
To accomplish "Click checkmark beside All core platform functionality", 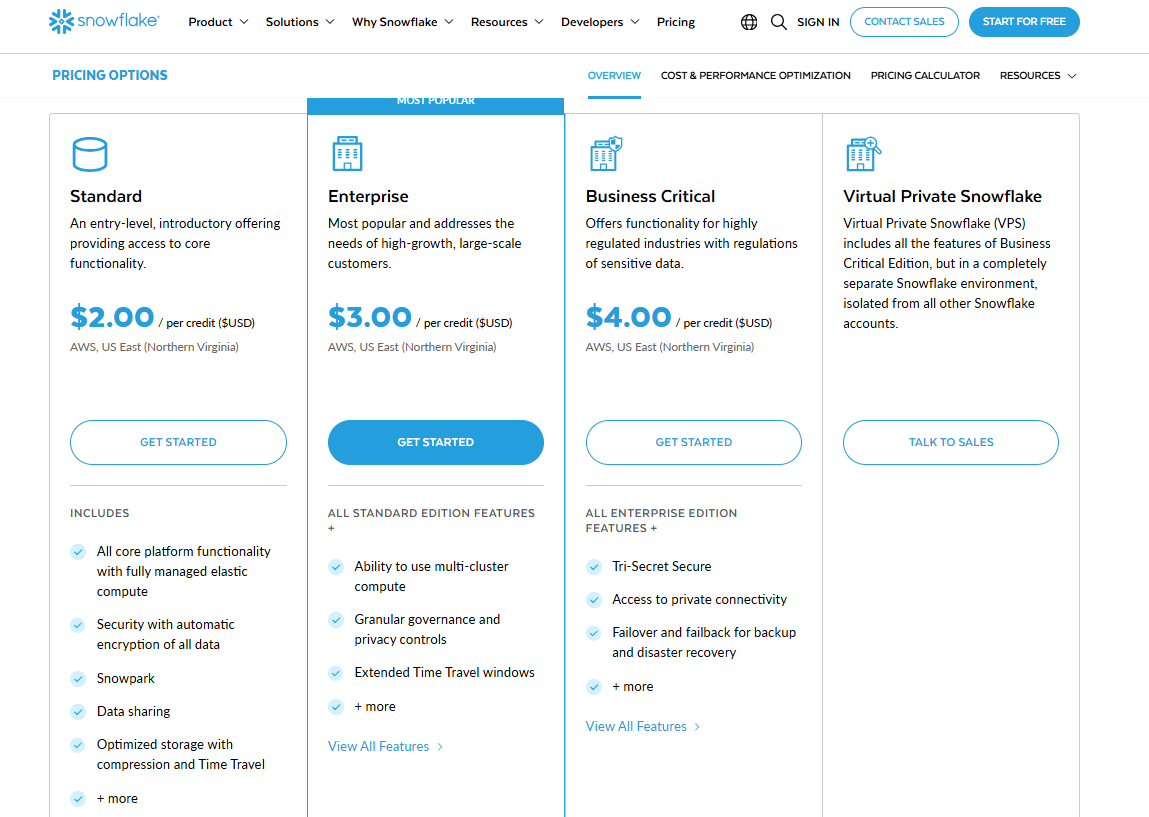I will 78,552.
